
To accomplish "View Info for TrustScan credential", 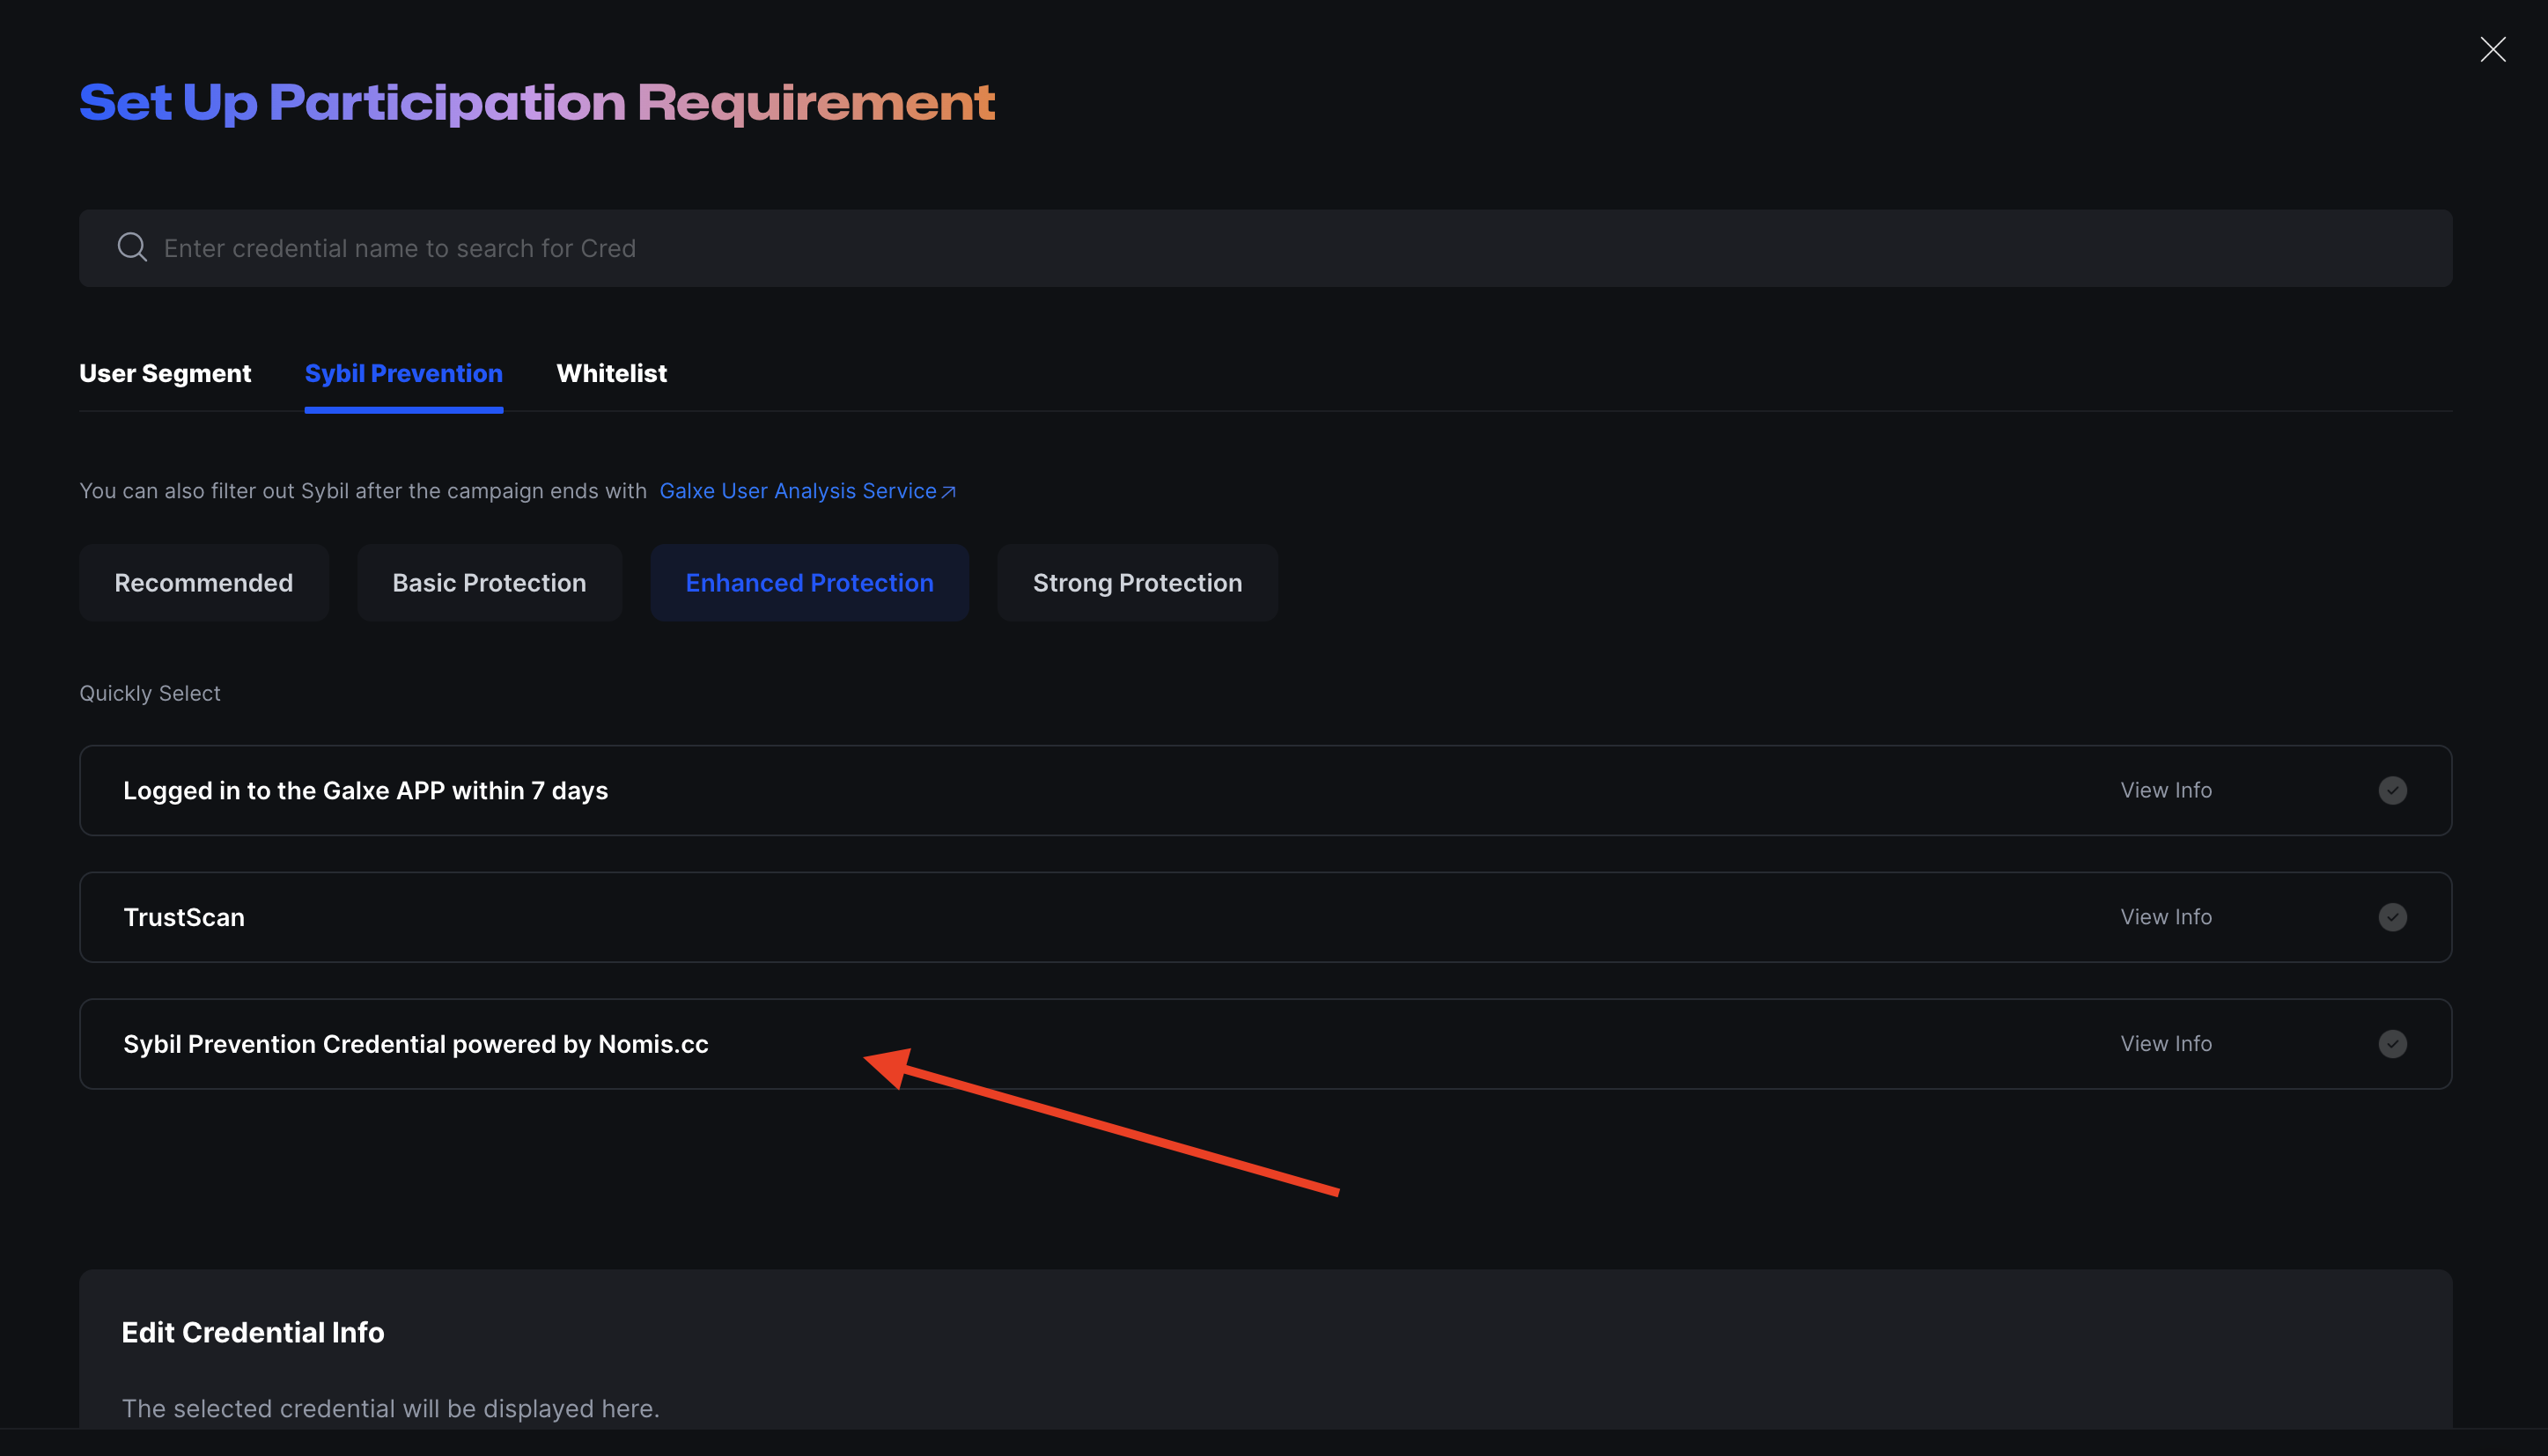I will [x=2165, y=916].
